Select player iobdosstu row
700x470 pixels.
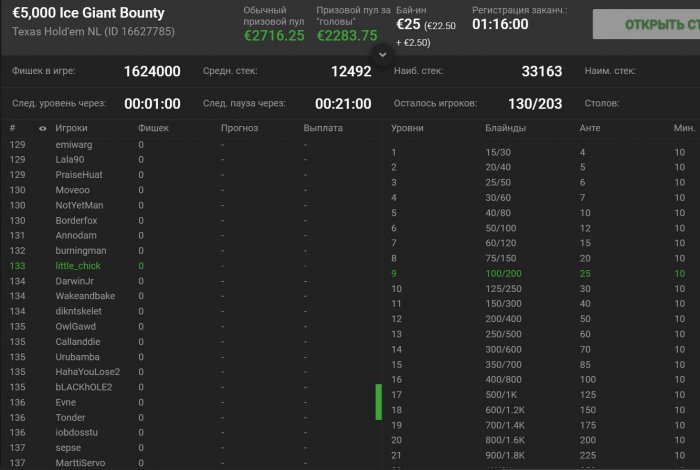point(192,433)
